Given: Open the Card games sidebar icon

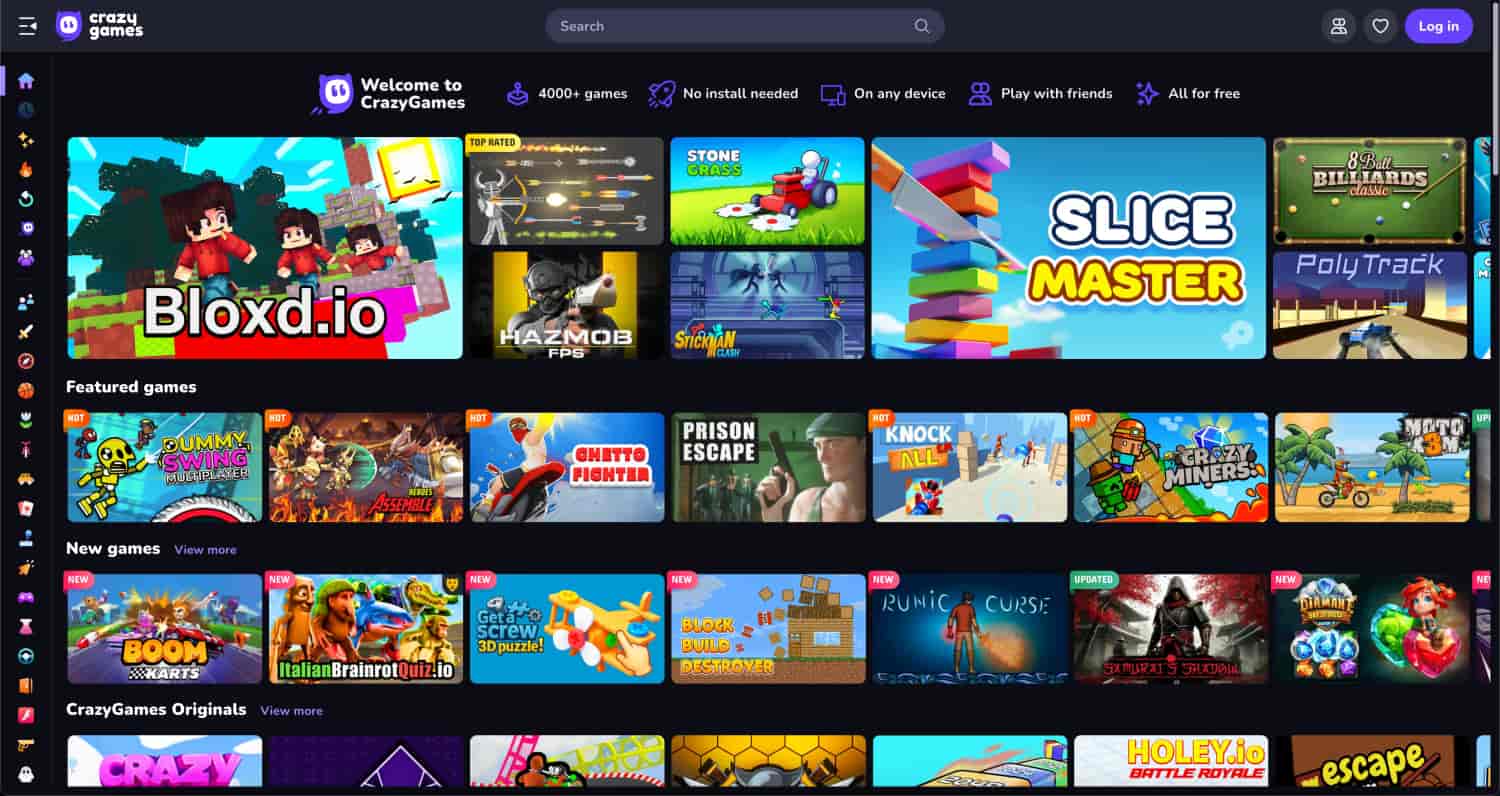Looking at the screenshot, I should point(26,508).
